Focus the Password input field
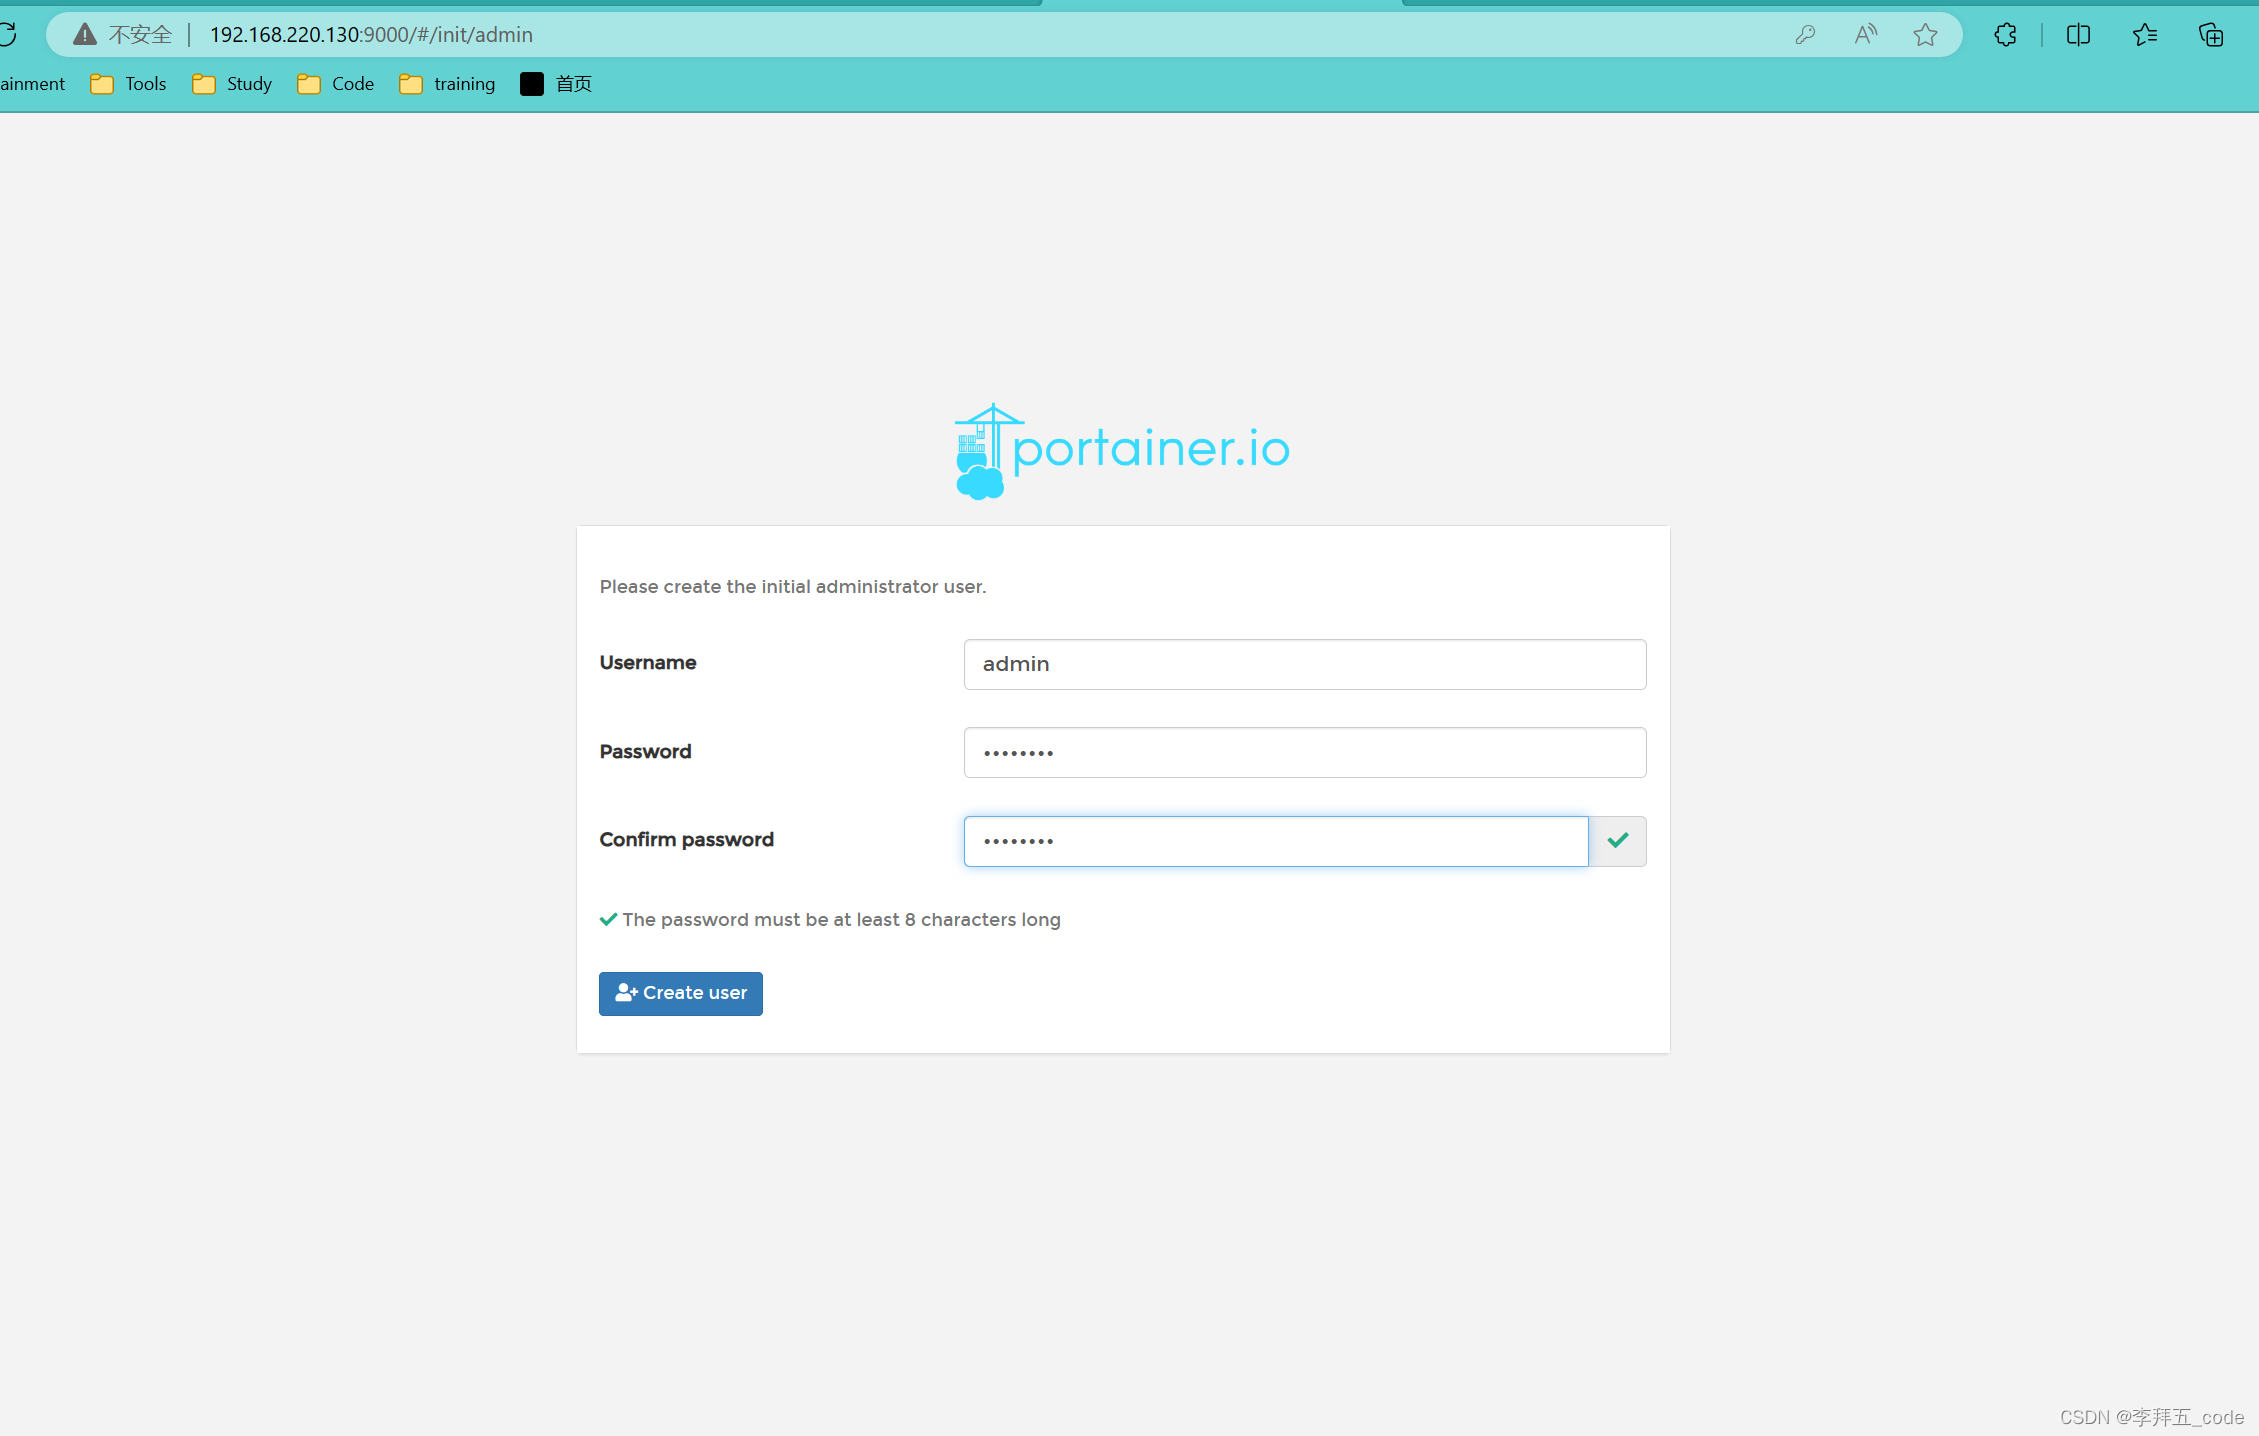 [1304, 752]
